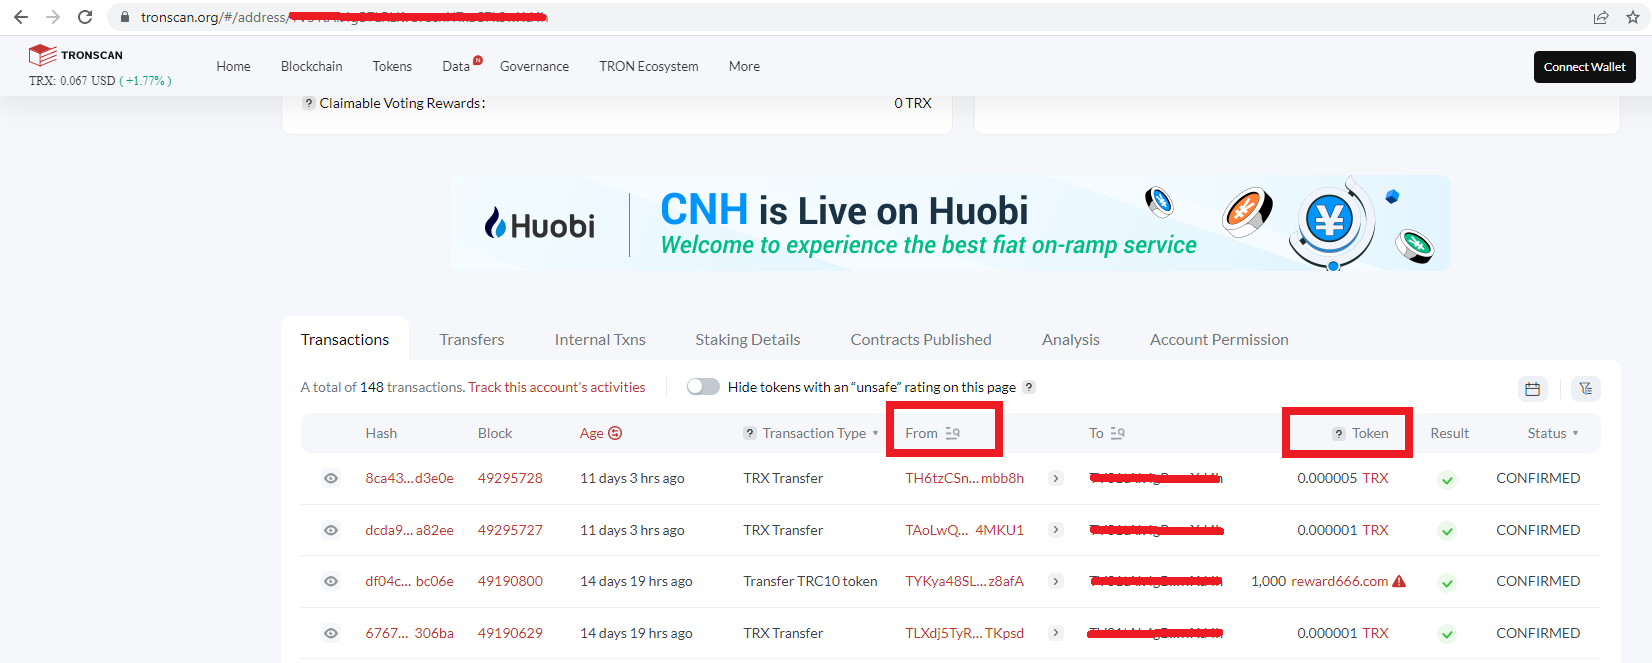Viewport: 1652px width, 663px height.
Task: Click arrow icon in TLXdj5TyR...TKpsd row
Action: point(1055,633)
